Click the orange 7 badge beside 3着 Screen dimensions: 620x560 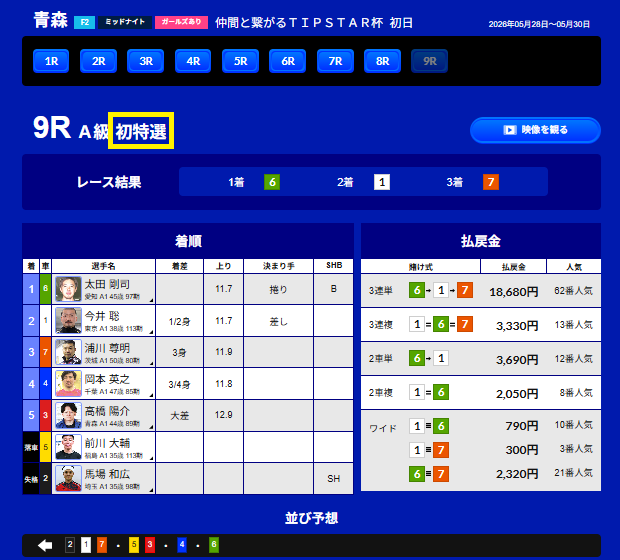(491, 182)
